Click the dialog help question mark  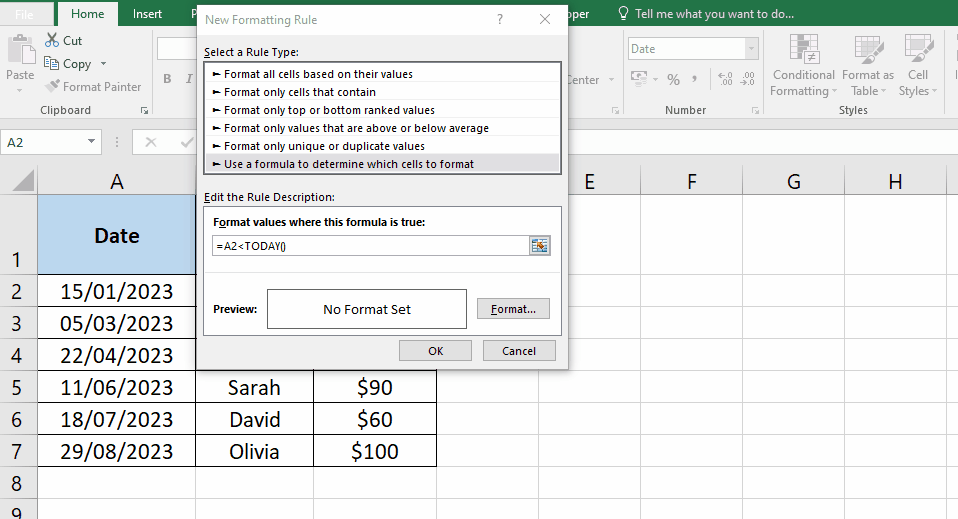500,20
